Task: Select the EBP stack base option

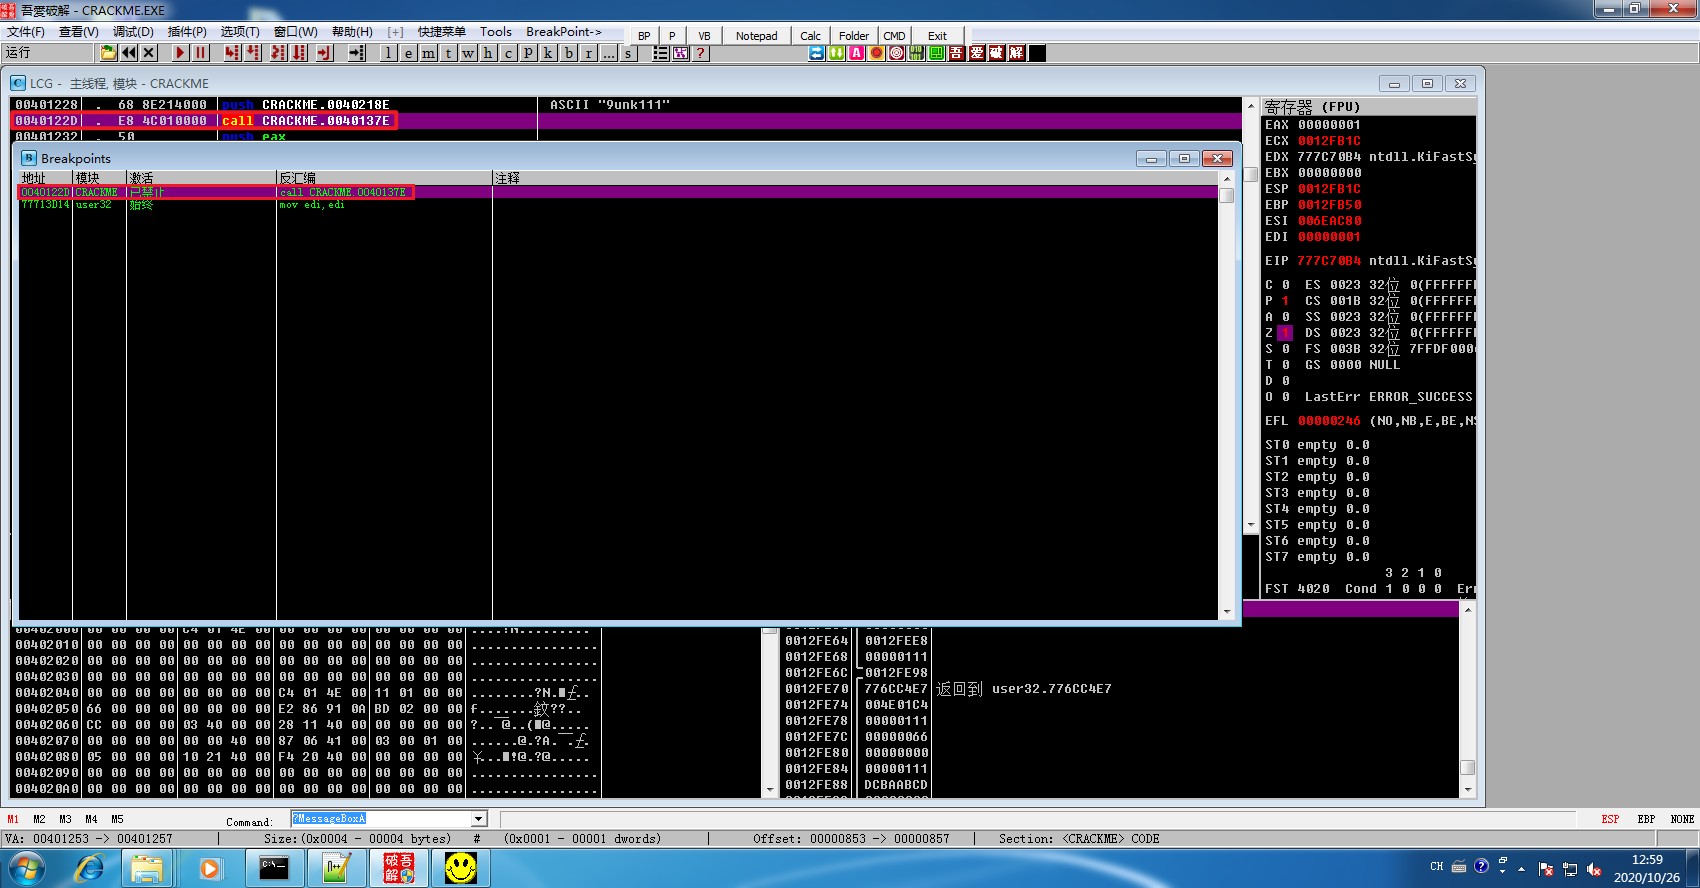Action: pyautogui.click(x=1646, y=819)
